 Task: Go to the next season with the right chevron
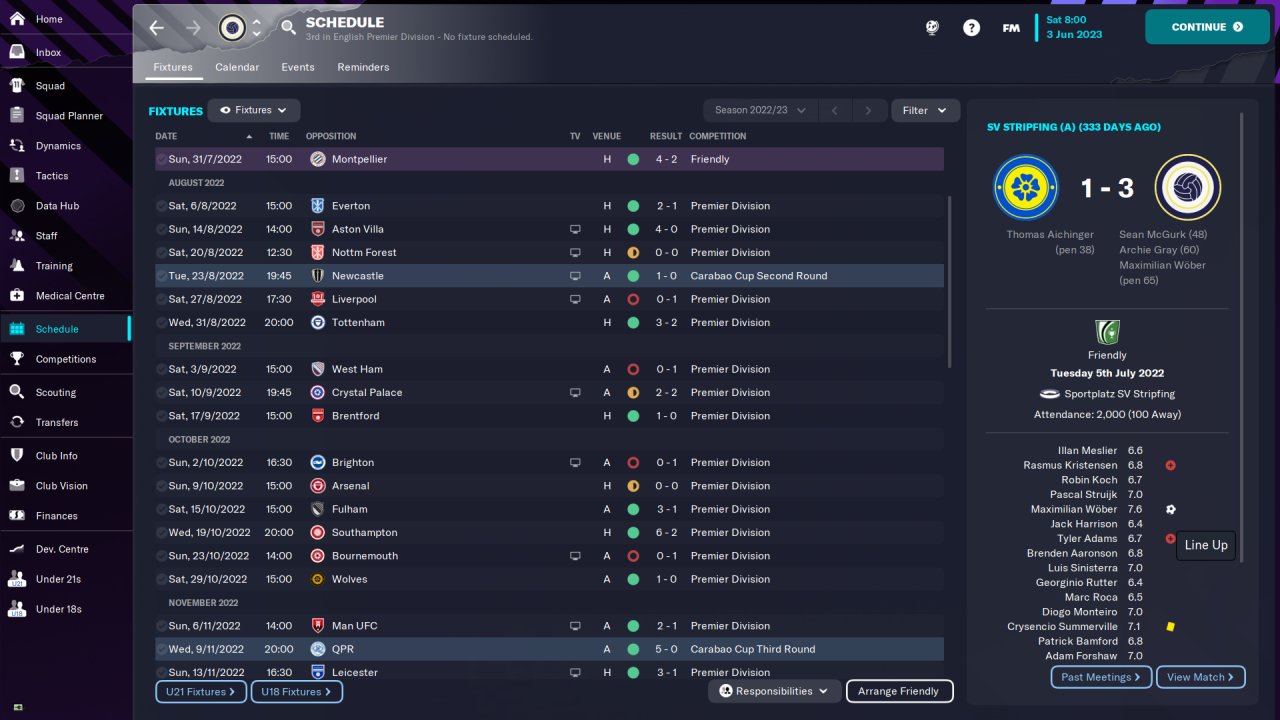(869, 111)
